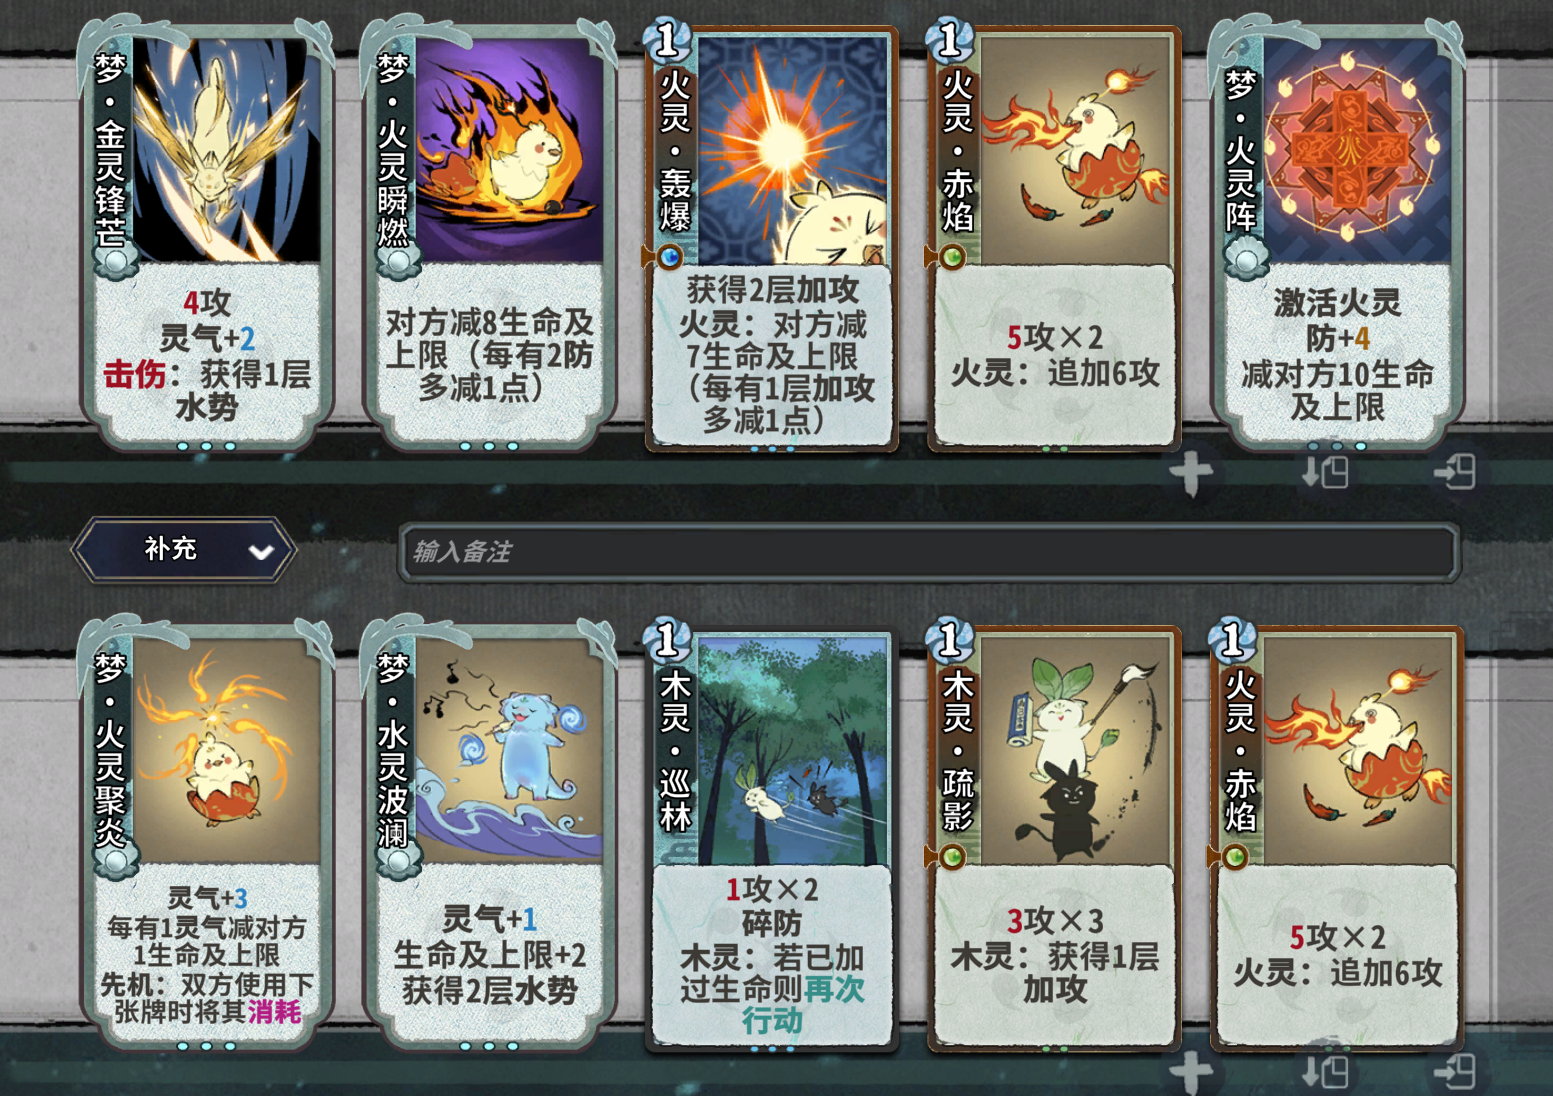Select the 梦·金灵锋芒 card
Image resolution: width=1553 pixels, height=1096 pixels.
207,232
